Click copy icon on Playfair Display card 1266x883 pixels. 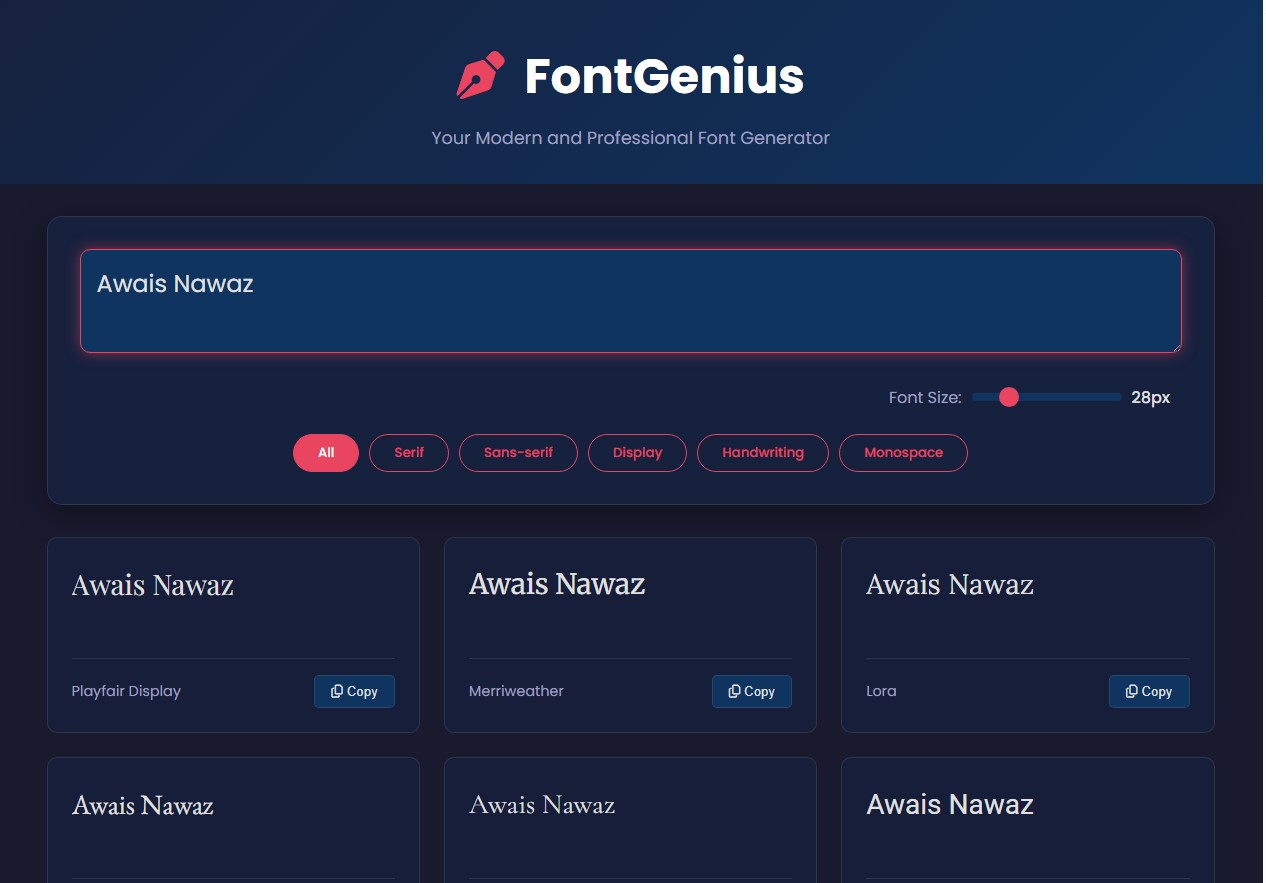[337, 691]
